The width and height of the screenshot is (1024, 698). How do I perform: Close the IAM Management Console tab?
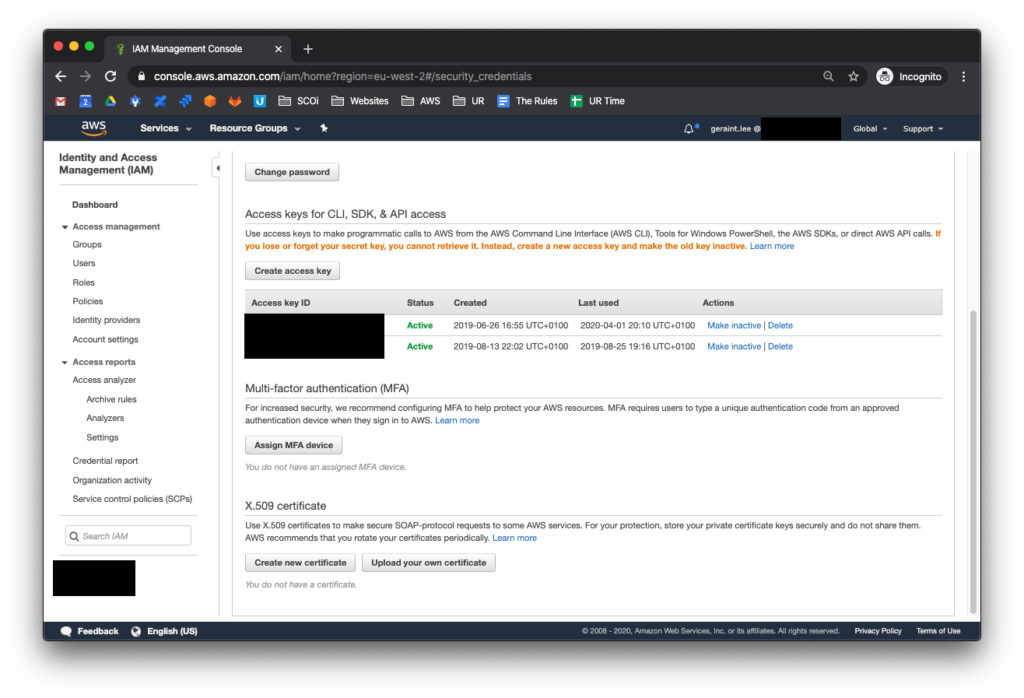pyautogui.click(x=278, y=49)
